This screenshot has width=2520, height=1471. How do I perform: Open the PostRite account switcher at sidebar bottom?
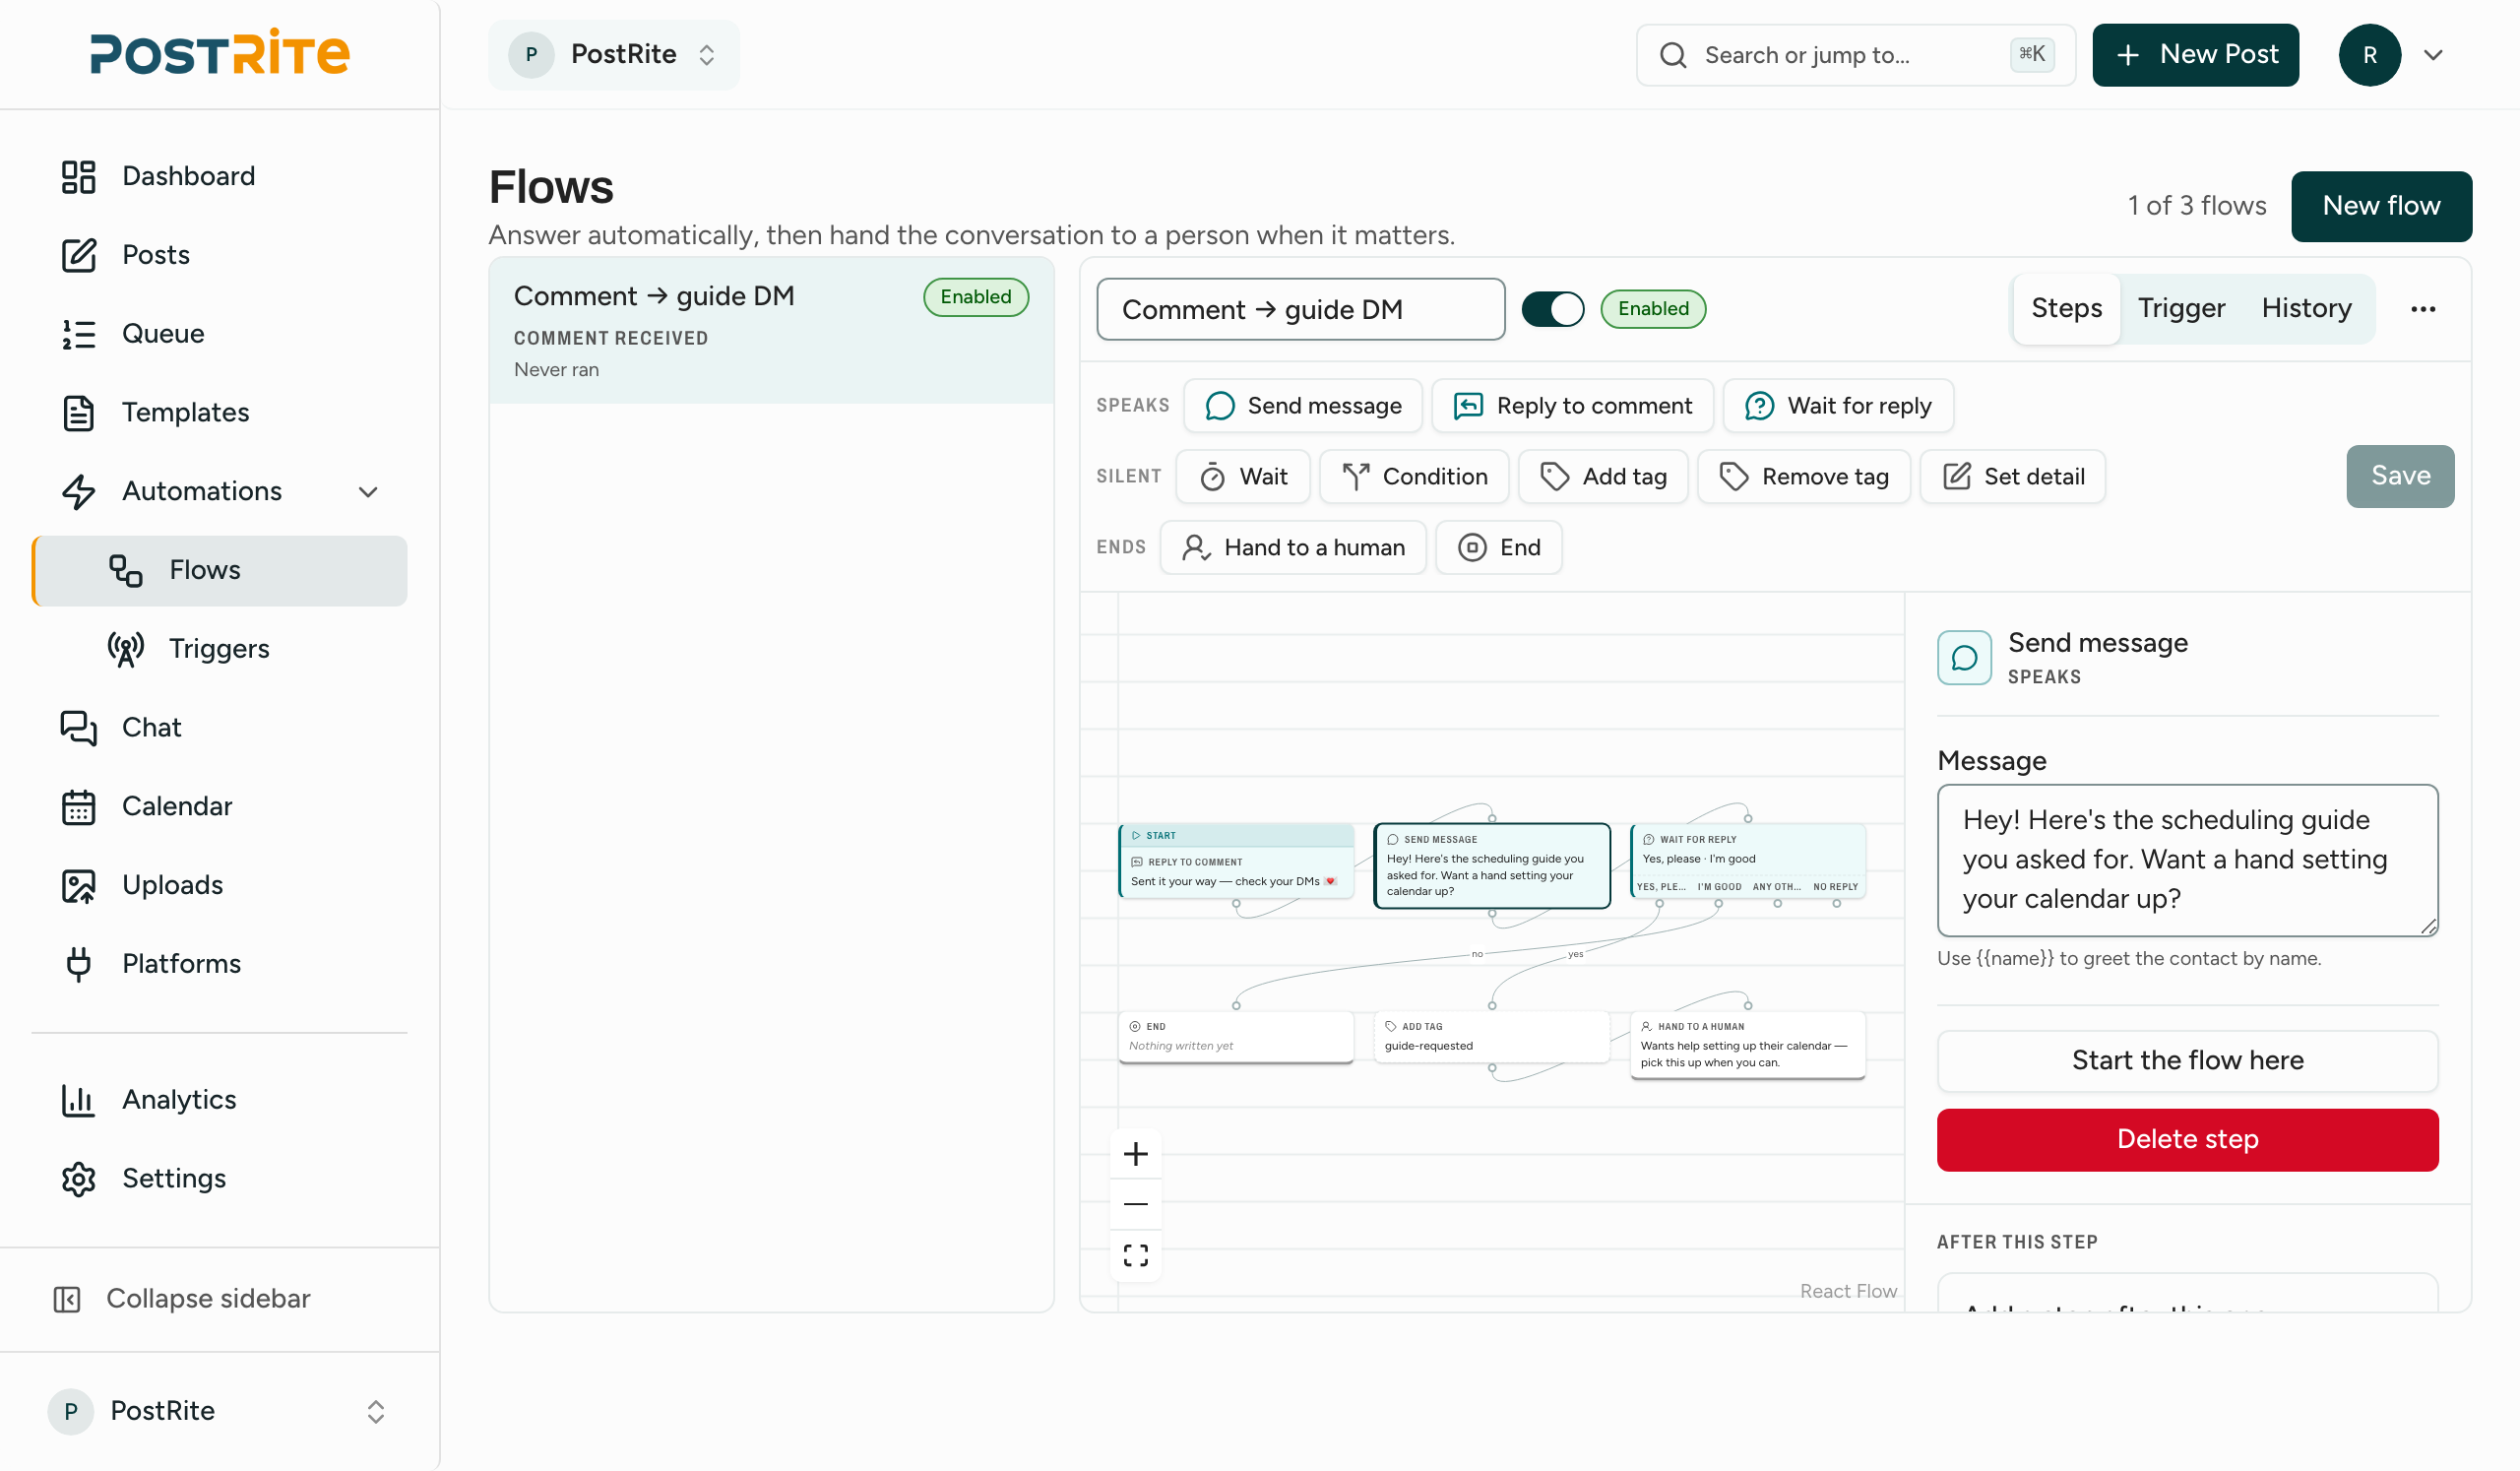tap(219, 1412)
